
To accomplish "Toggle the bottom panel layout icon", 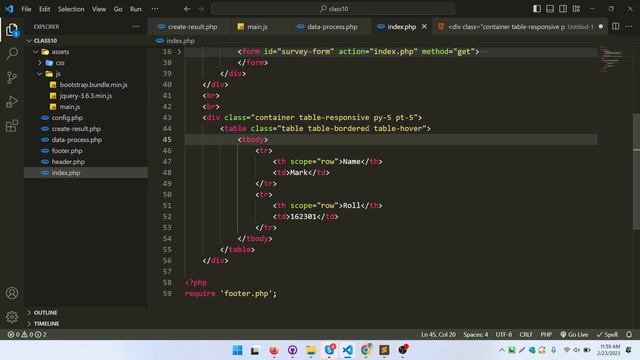I will (x=550, y=9).
